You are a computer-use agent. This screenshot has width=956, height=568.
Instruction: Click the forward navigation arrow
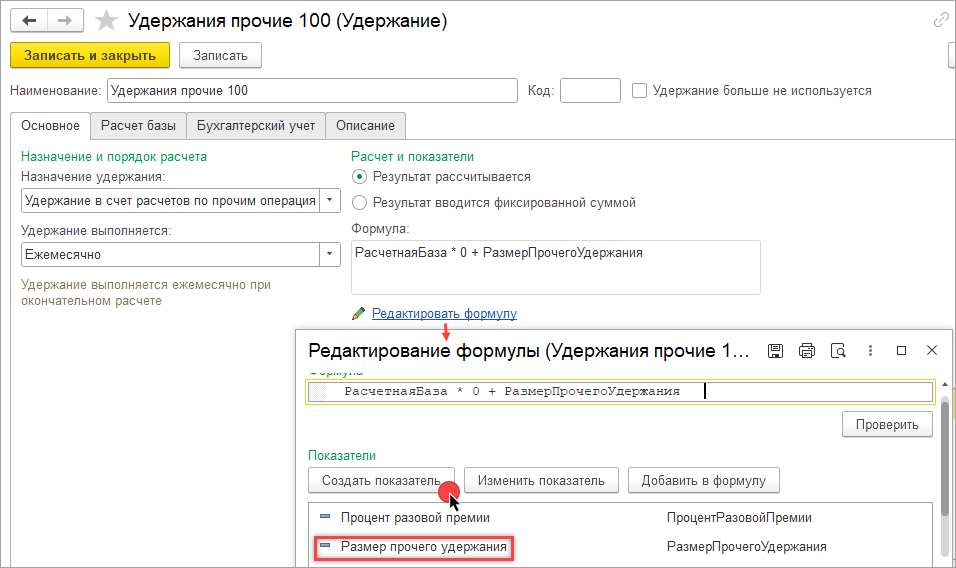(x=65, y=20)
